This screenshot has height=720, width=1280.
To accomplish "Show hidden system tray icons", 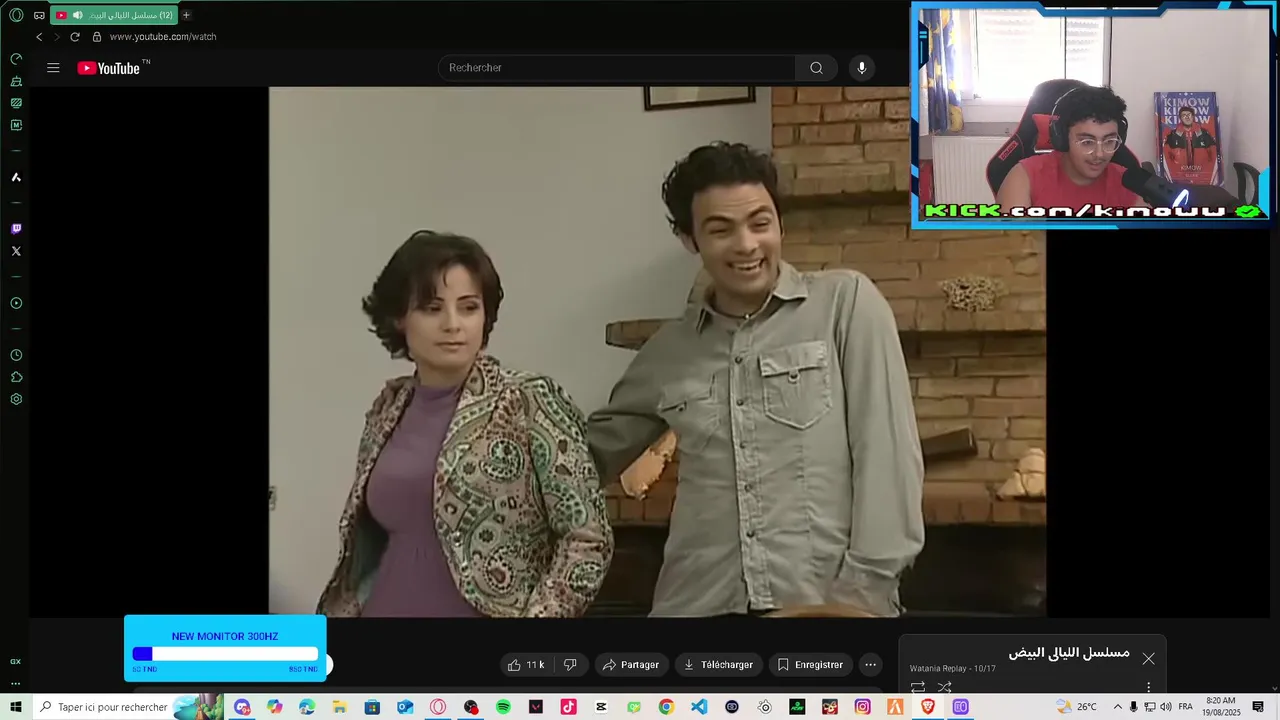I will 1118,707.
